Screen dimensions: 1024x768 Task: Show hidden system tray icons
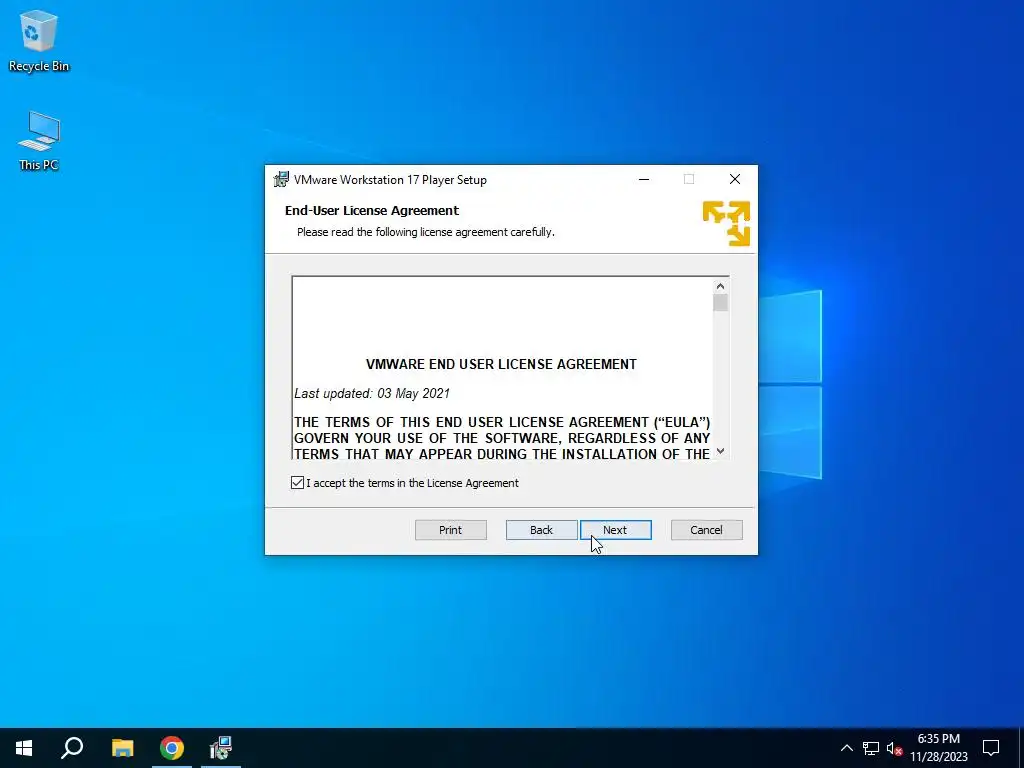tap(846, 748)
